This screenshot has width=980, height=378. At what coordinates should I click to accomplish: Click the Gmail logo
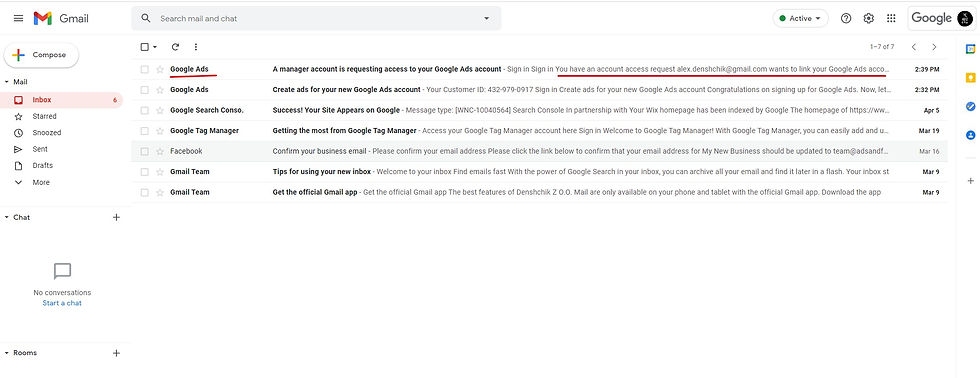click(x=61, y=19)
